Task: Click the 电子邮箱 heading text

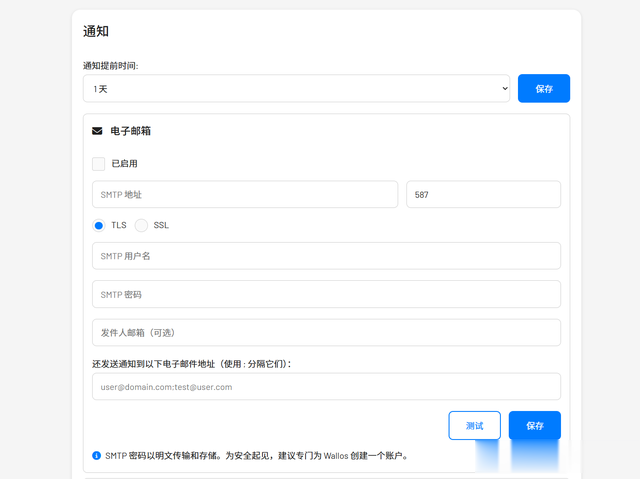Action: (131, 131)
